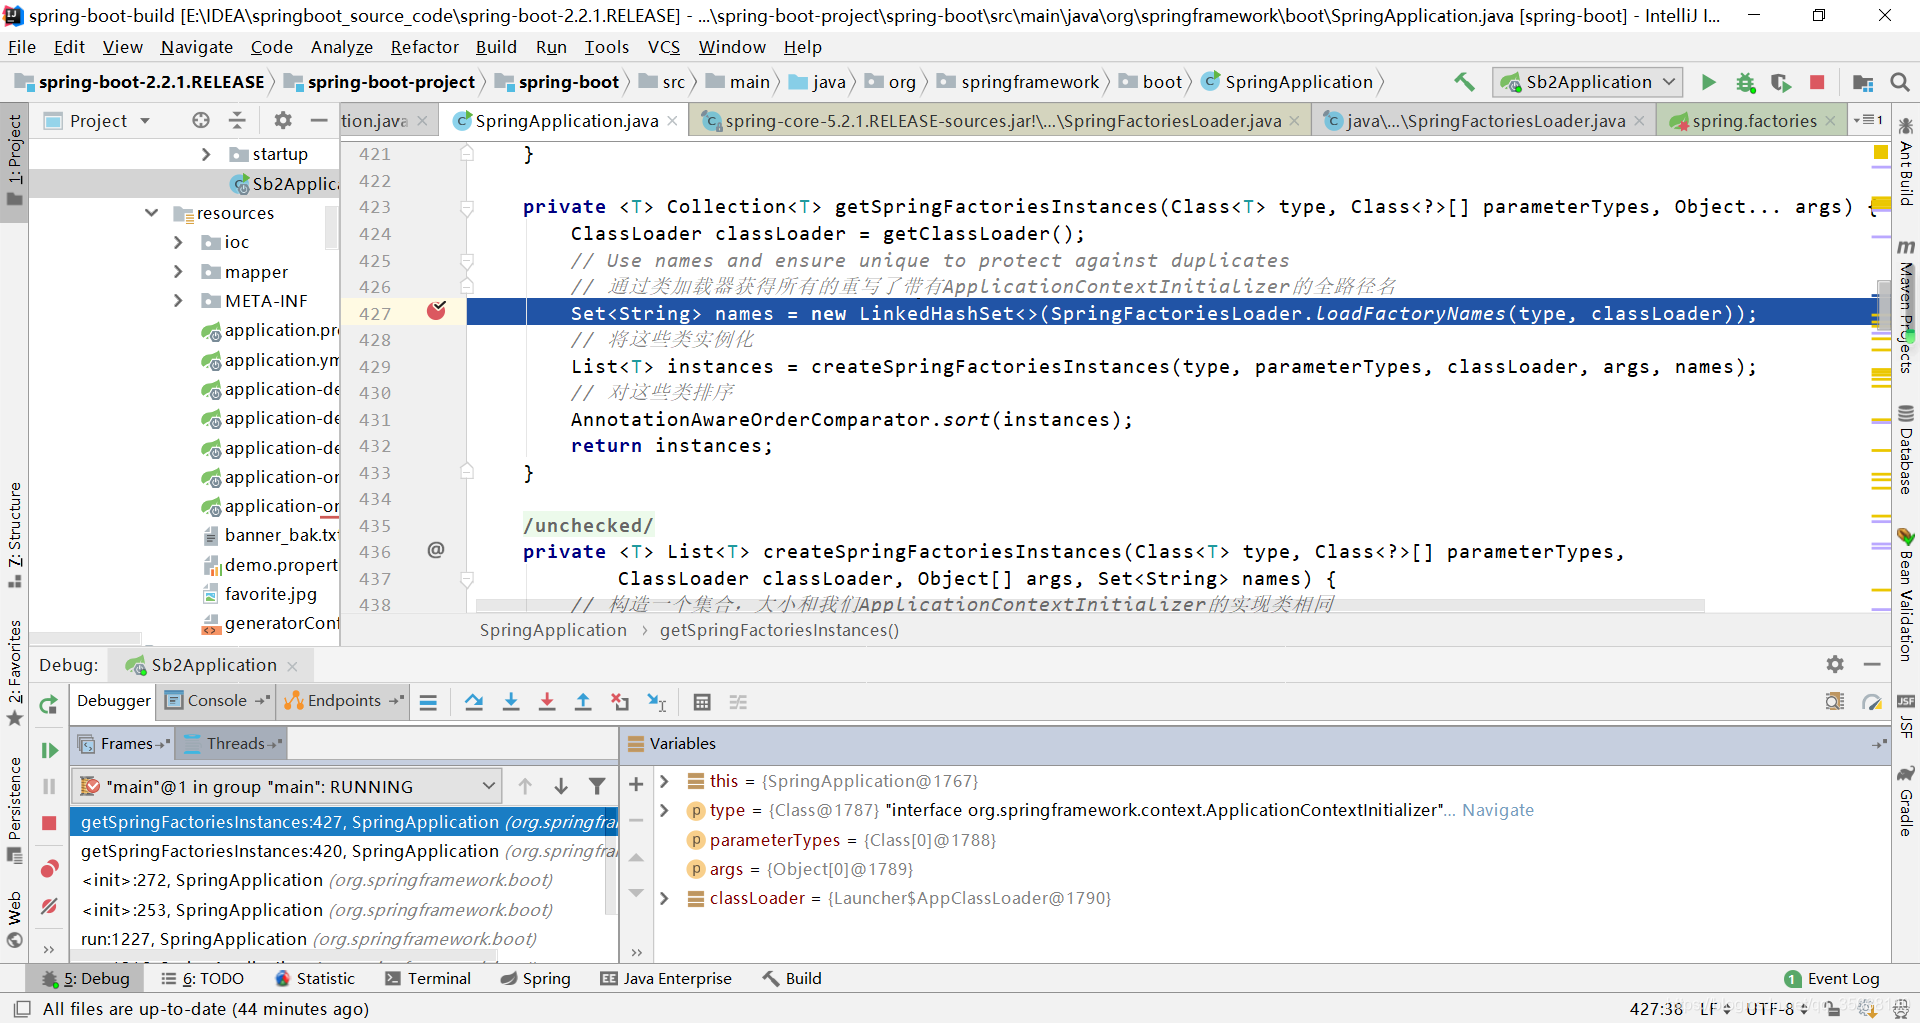Click the Force Step Into red arrow icon

[547, 702]
